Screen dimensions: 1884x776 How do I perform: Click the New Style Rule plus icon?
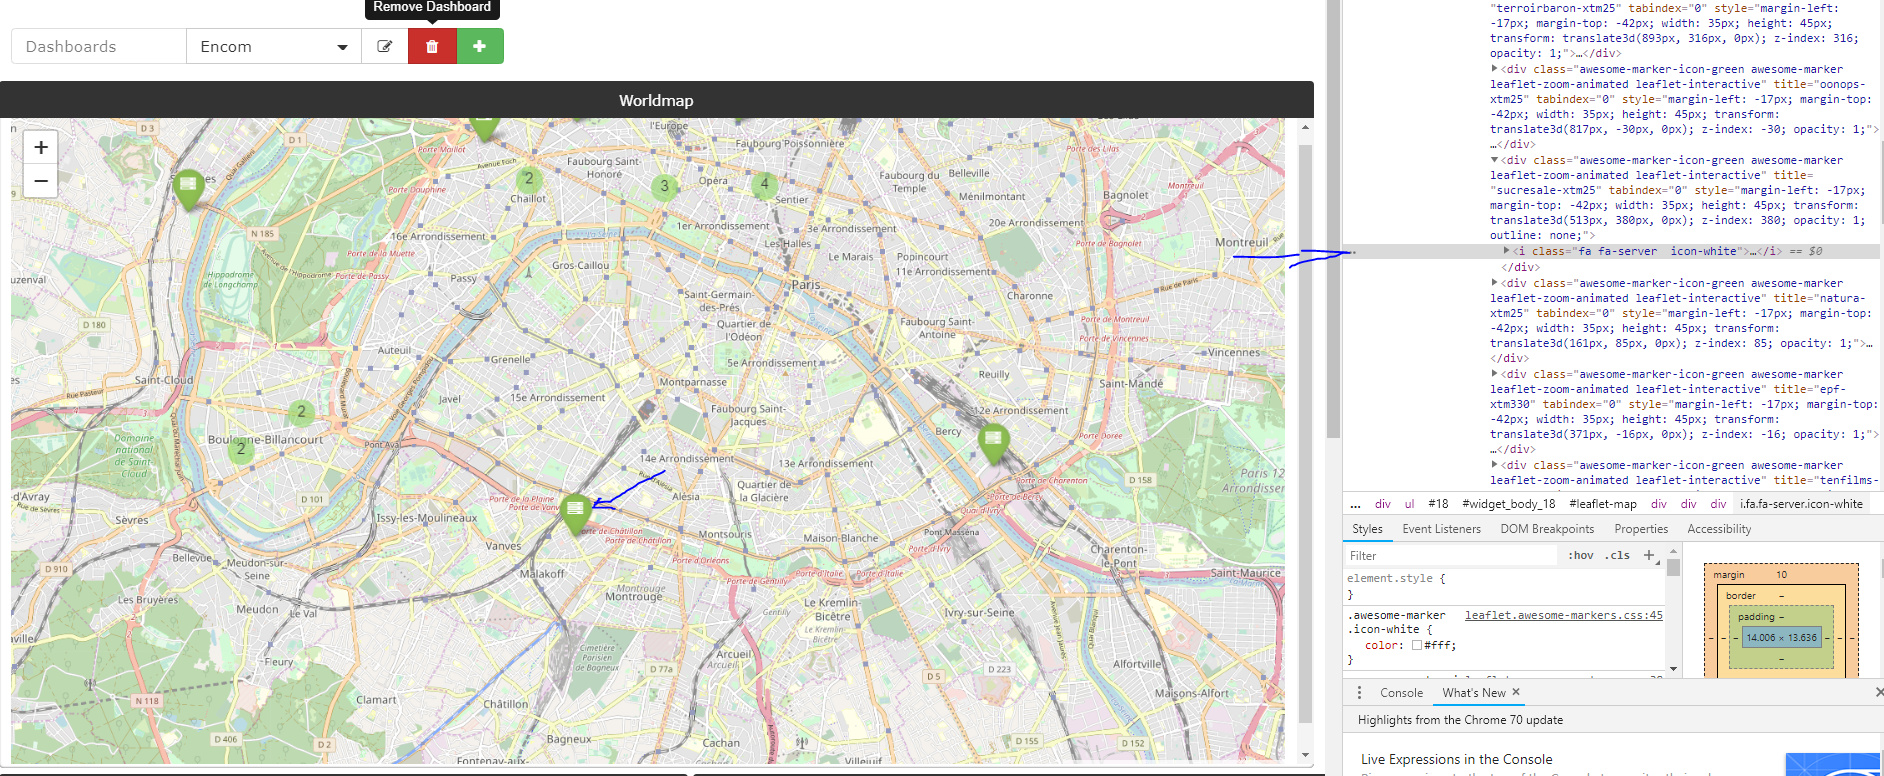[x=1649, y=555]
